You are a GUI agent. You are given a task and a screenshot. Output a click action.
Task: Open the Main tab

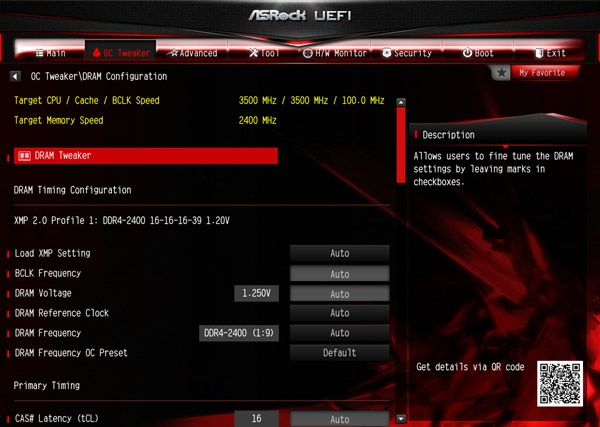click(51, 53)
